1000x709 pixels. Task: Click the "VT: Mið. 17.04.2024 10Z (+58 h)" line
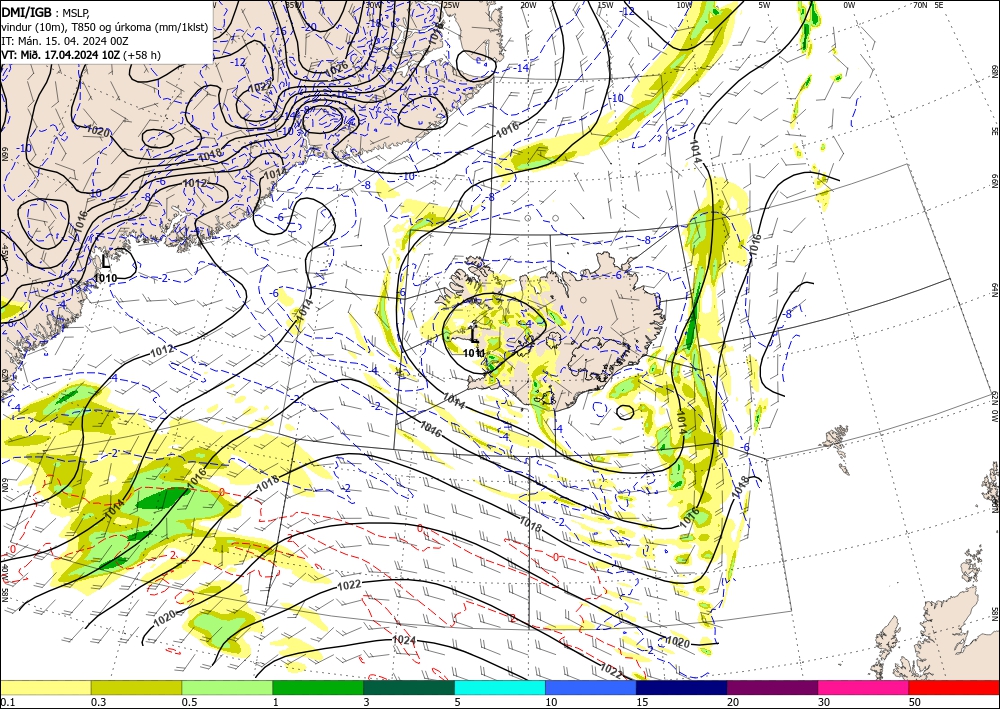pyautogui.click(x=81, y=55)
